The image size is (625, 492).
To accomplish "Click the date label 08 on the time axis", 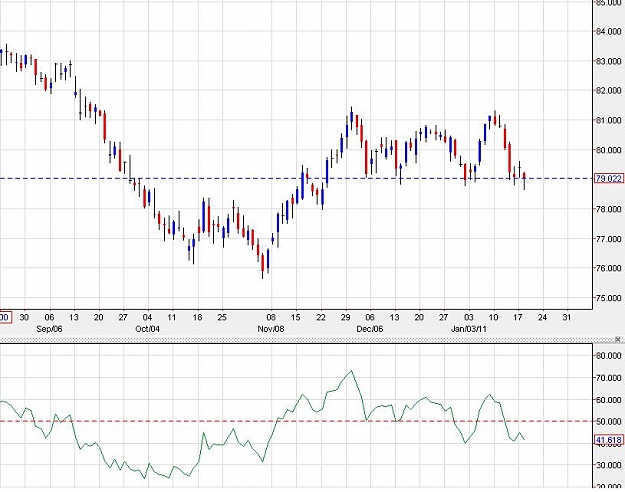I will coord(271,317).
